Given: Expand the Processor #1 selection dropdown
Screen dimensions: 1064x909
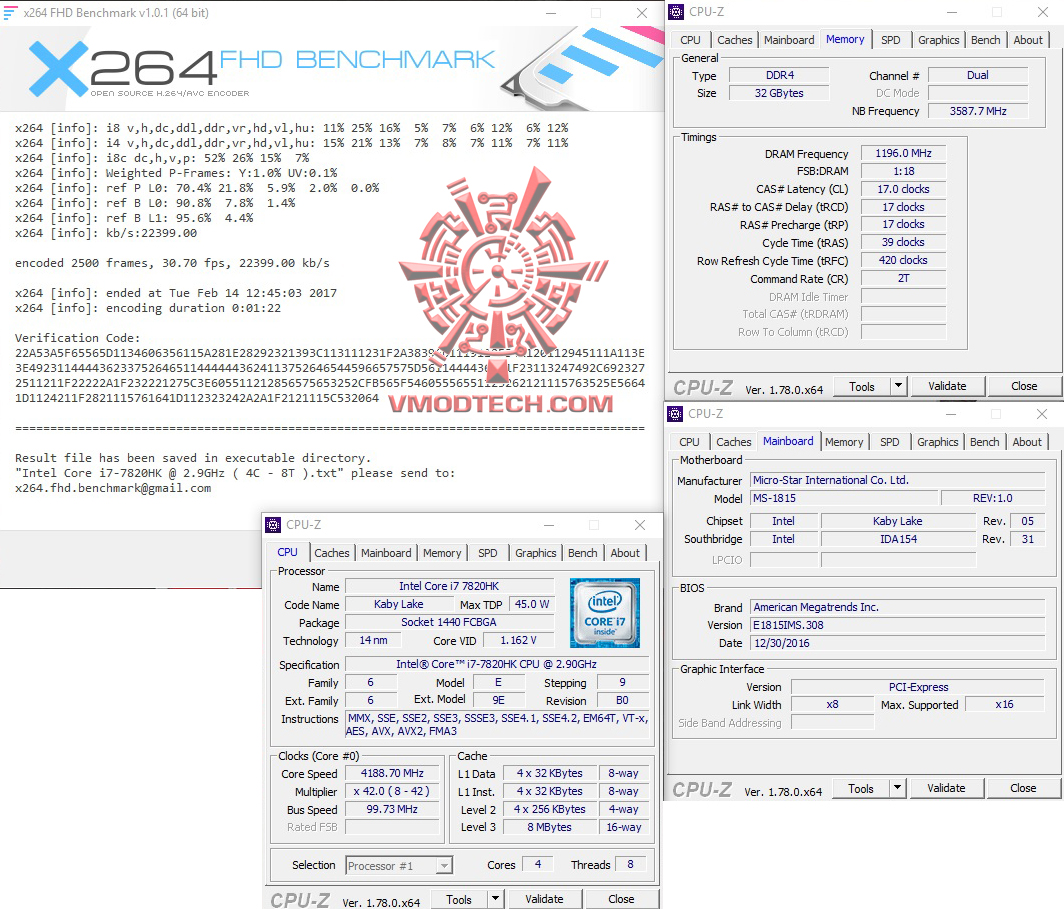Looking at the screenshot, I should (444, 866).
